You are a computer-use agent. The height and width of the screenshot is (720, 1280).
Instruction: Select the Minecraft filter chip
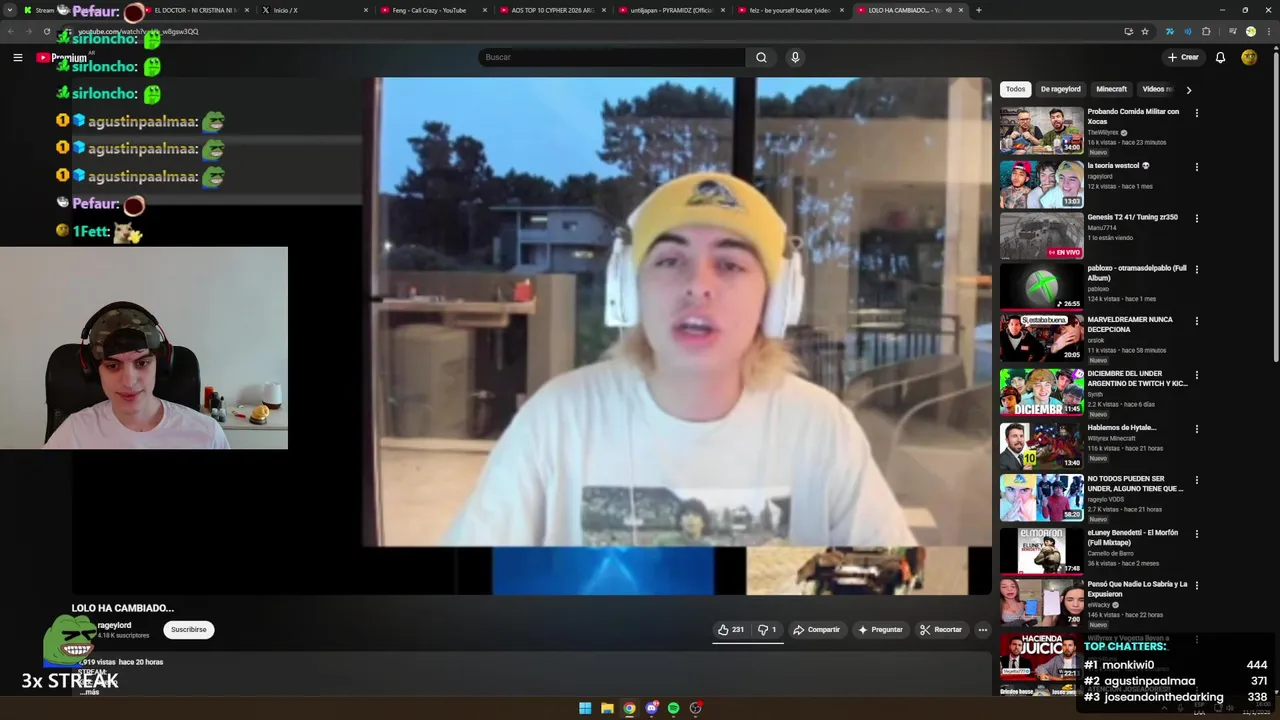pyautogui.click(x=1111, y=89)
